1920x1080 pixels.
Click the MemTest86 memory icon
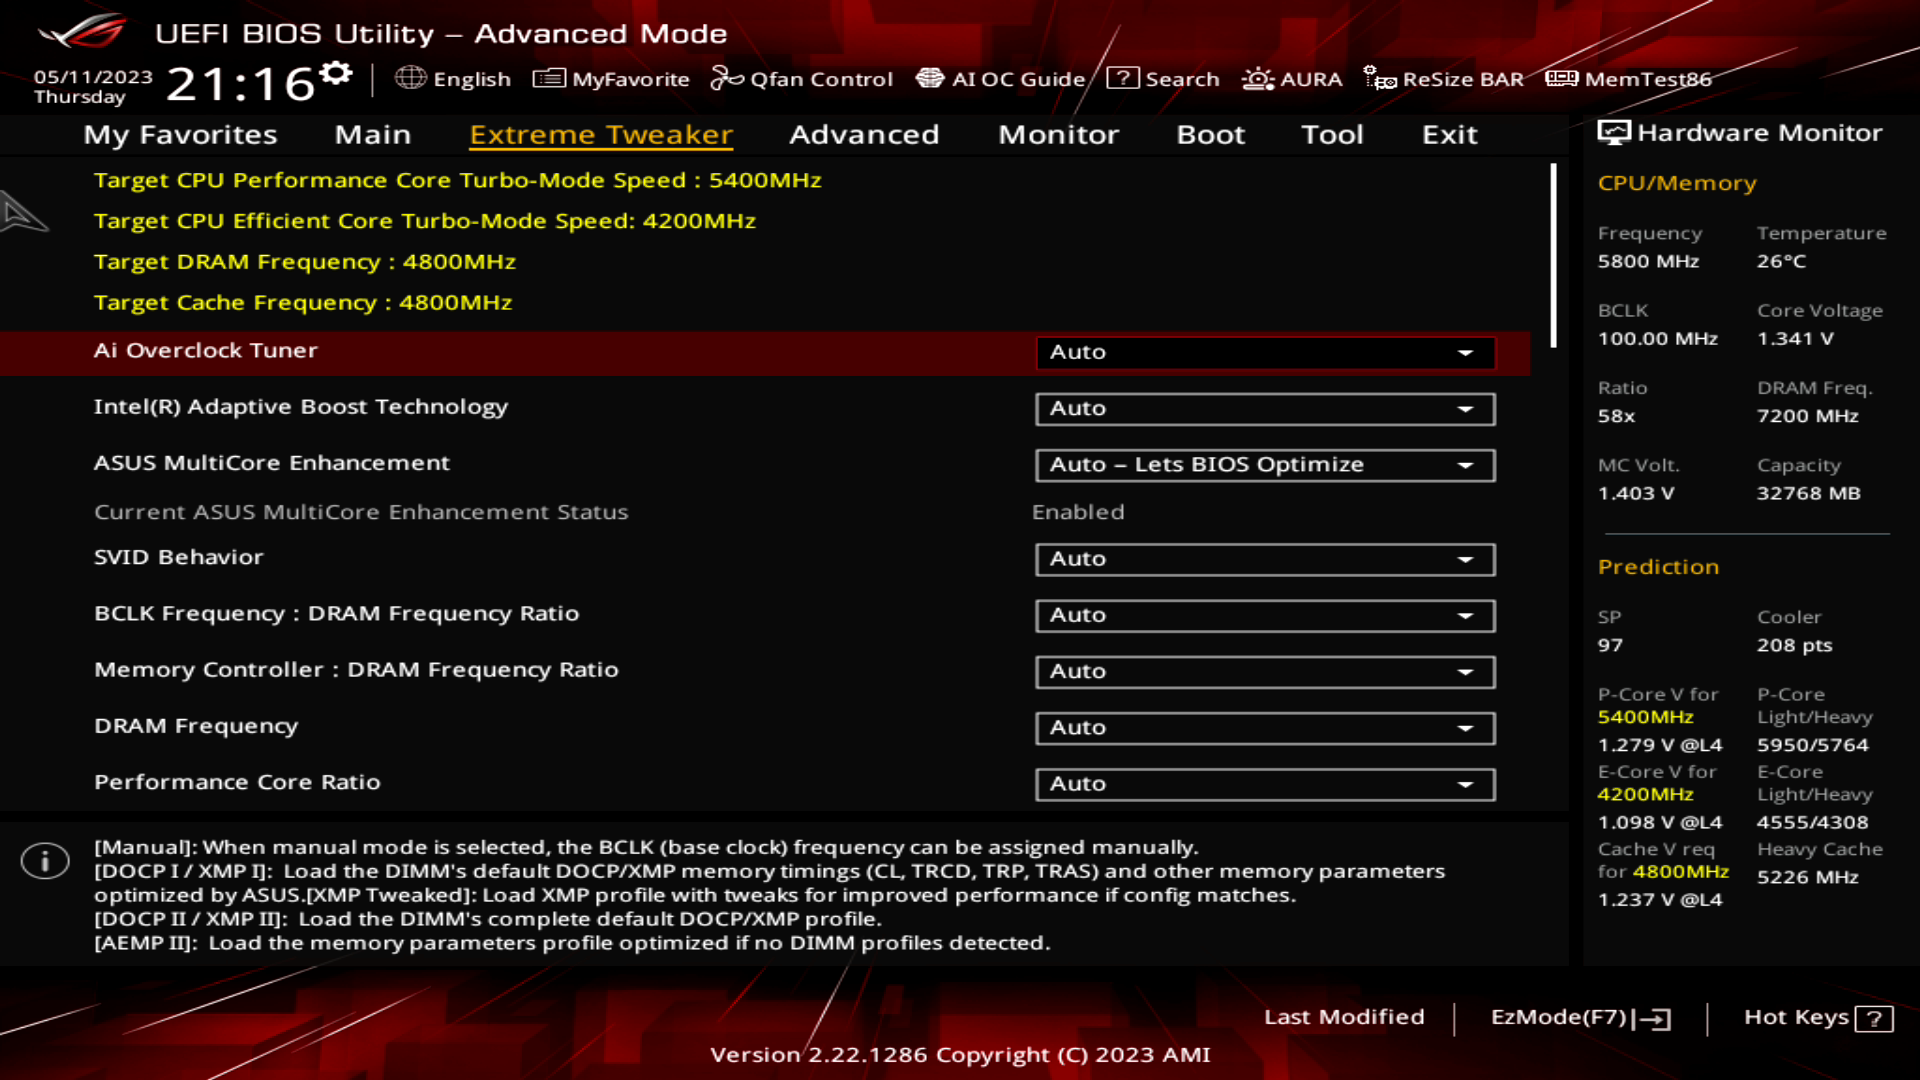click(x=1561, y=78)
